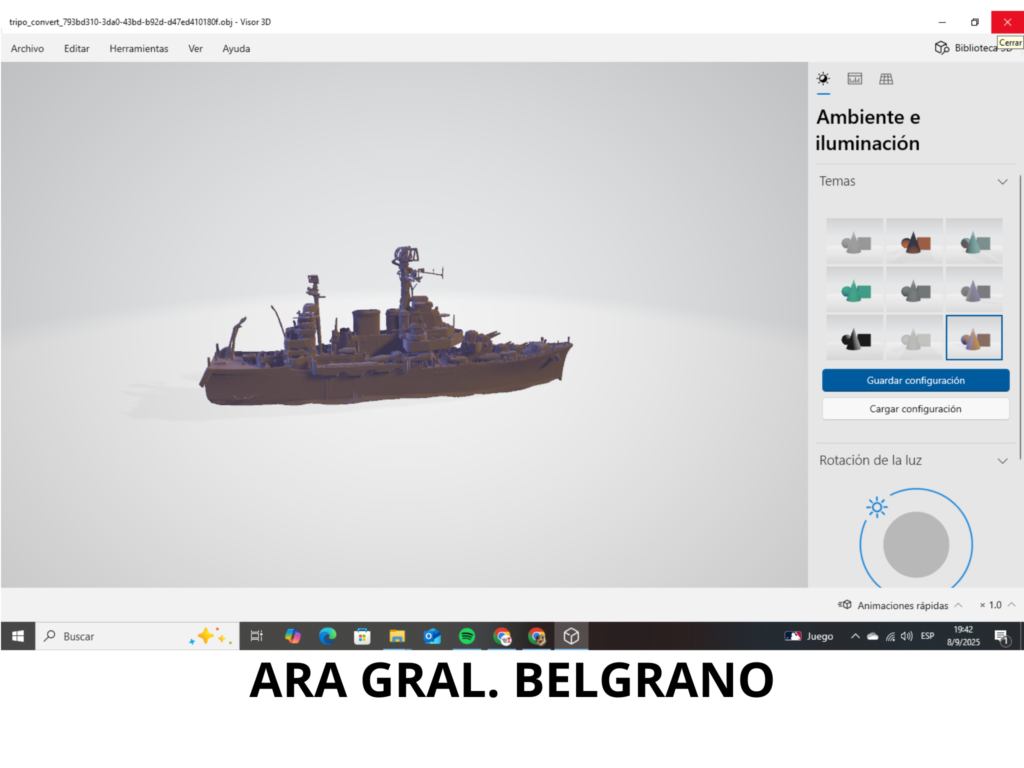Apply the near-white shapes theme
This screenshot has width=1024, height=768.
tap(914, 338)
